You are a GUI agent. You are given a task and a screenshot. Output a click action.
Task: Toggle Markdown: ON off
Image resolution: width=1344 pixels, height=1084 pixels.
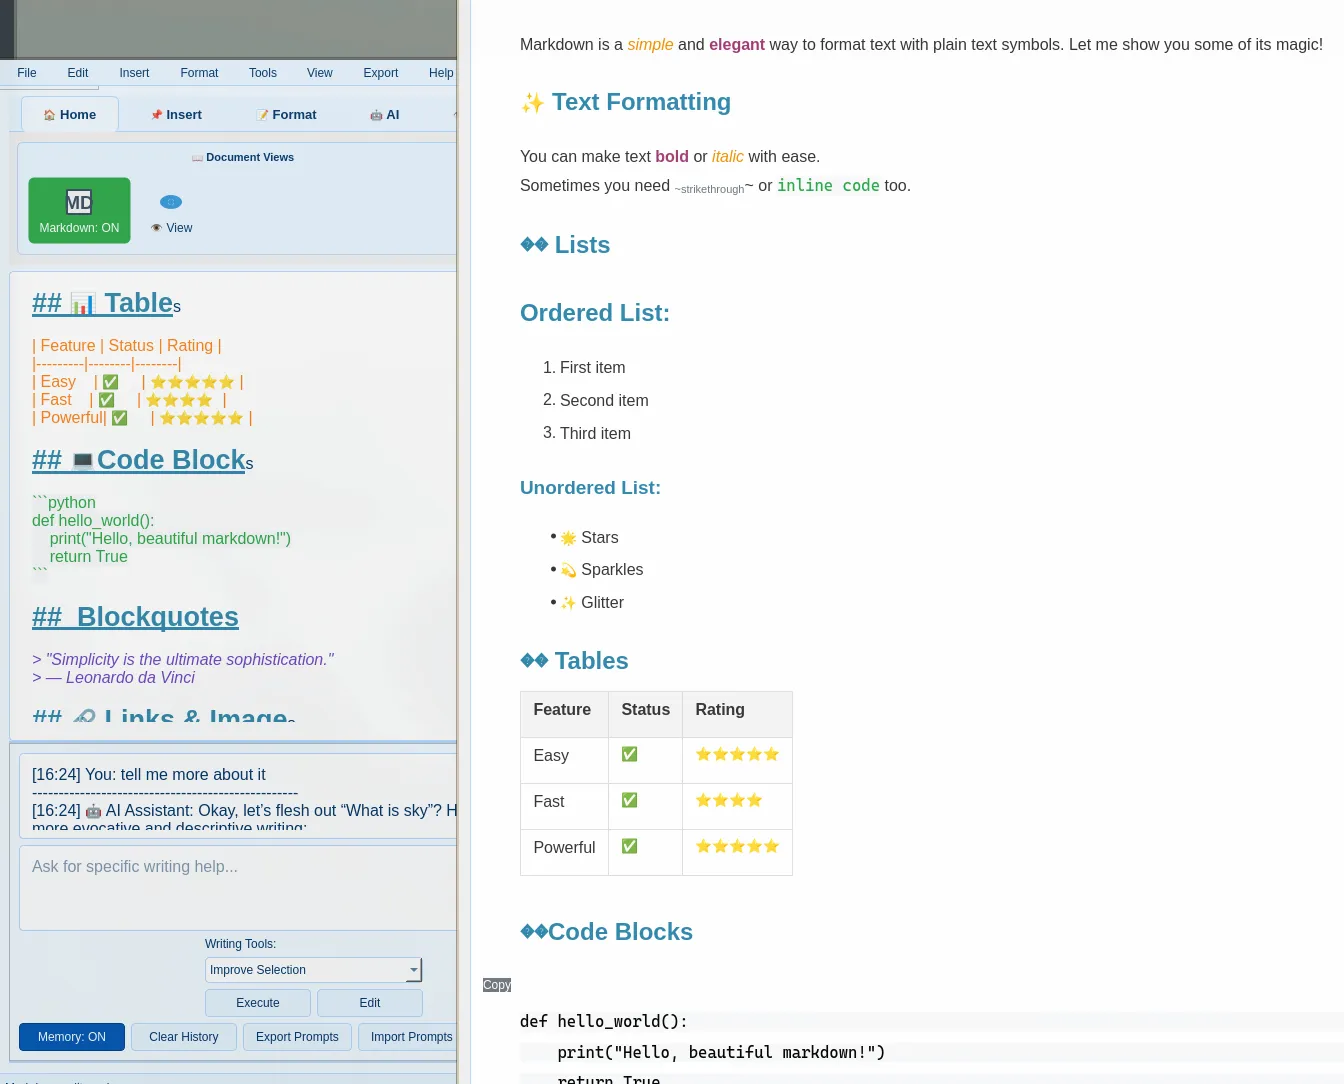(x=79, y=210)
